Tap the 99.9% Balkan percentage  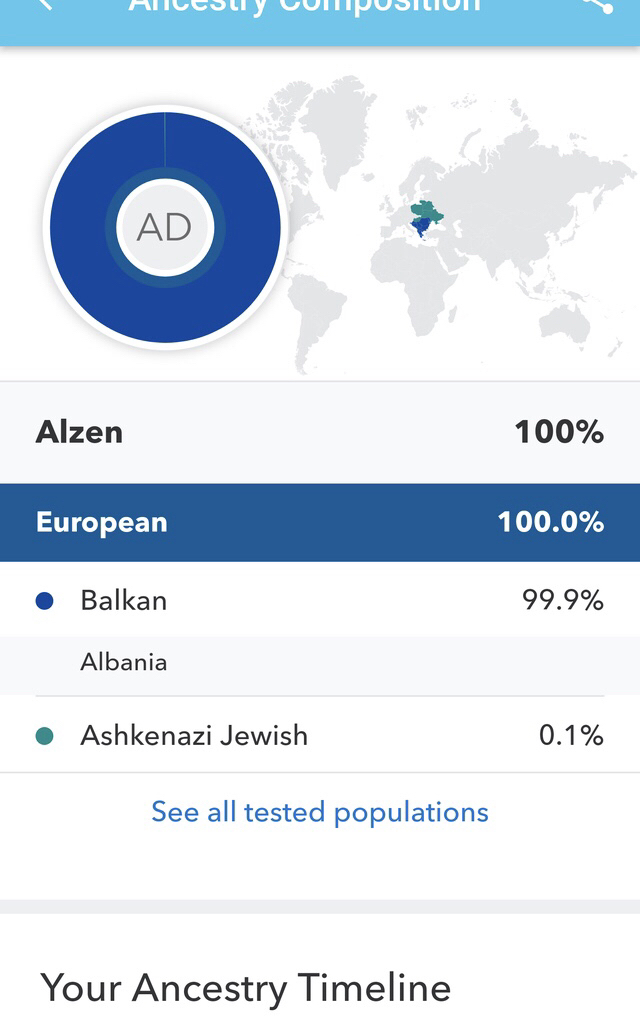[563, 600]
